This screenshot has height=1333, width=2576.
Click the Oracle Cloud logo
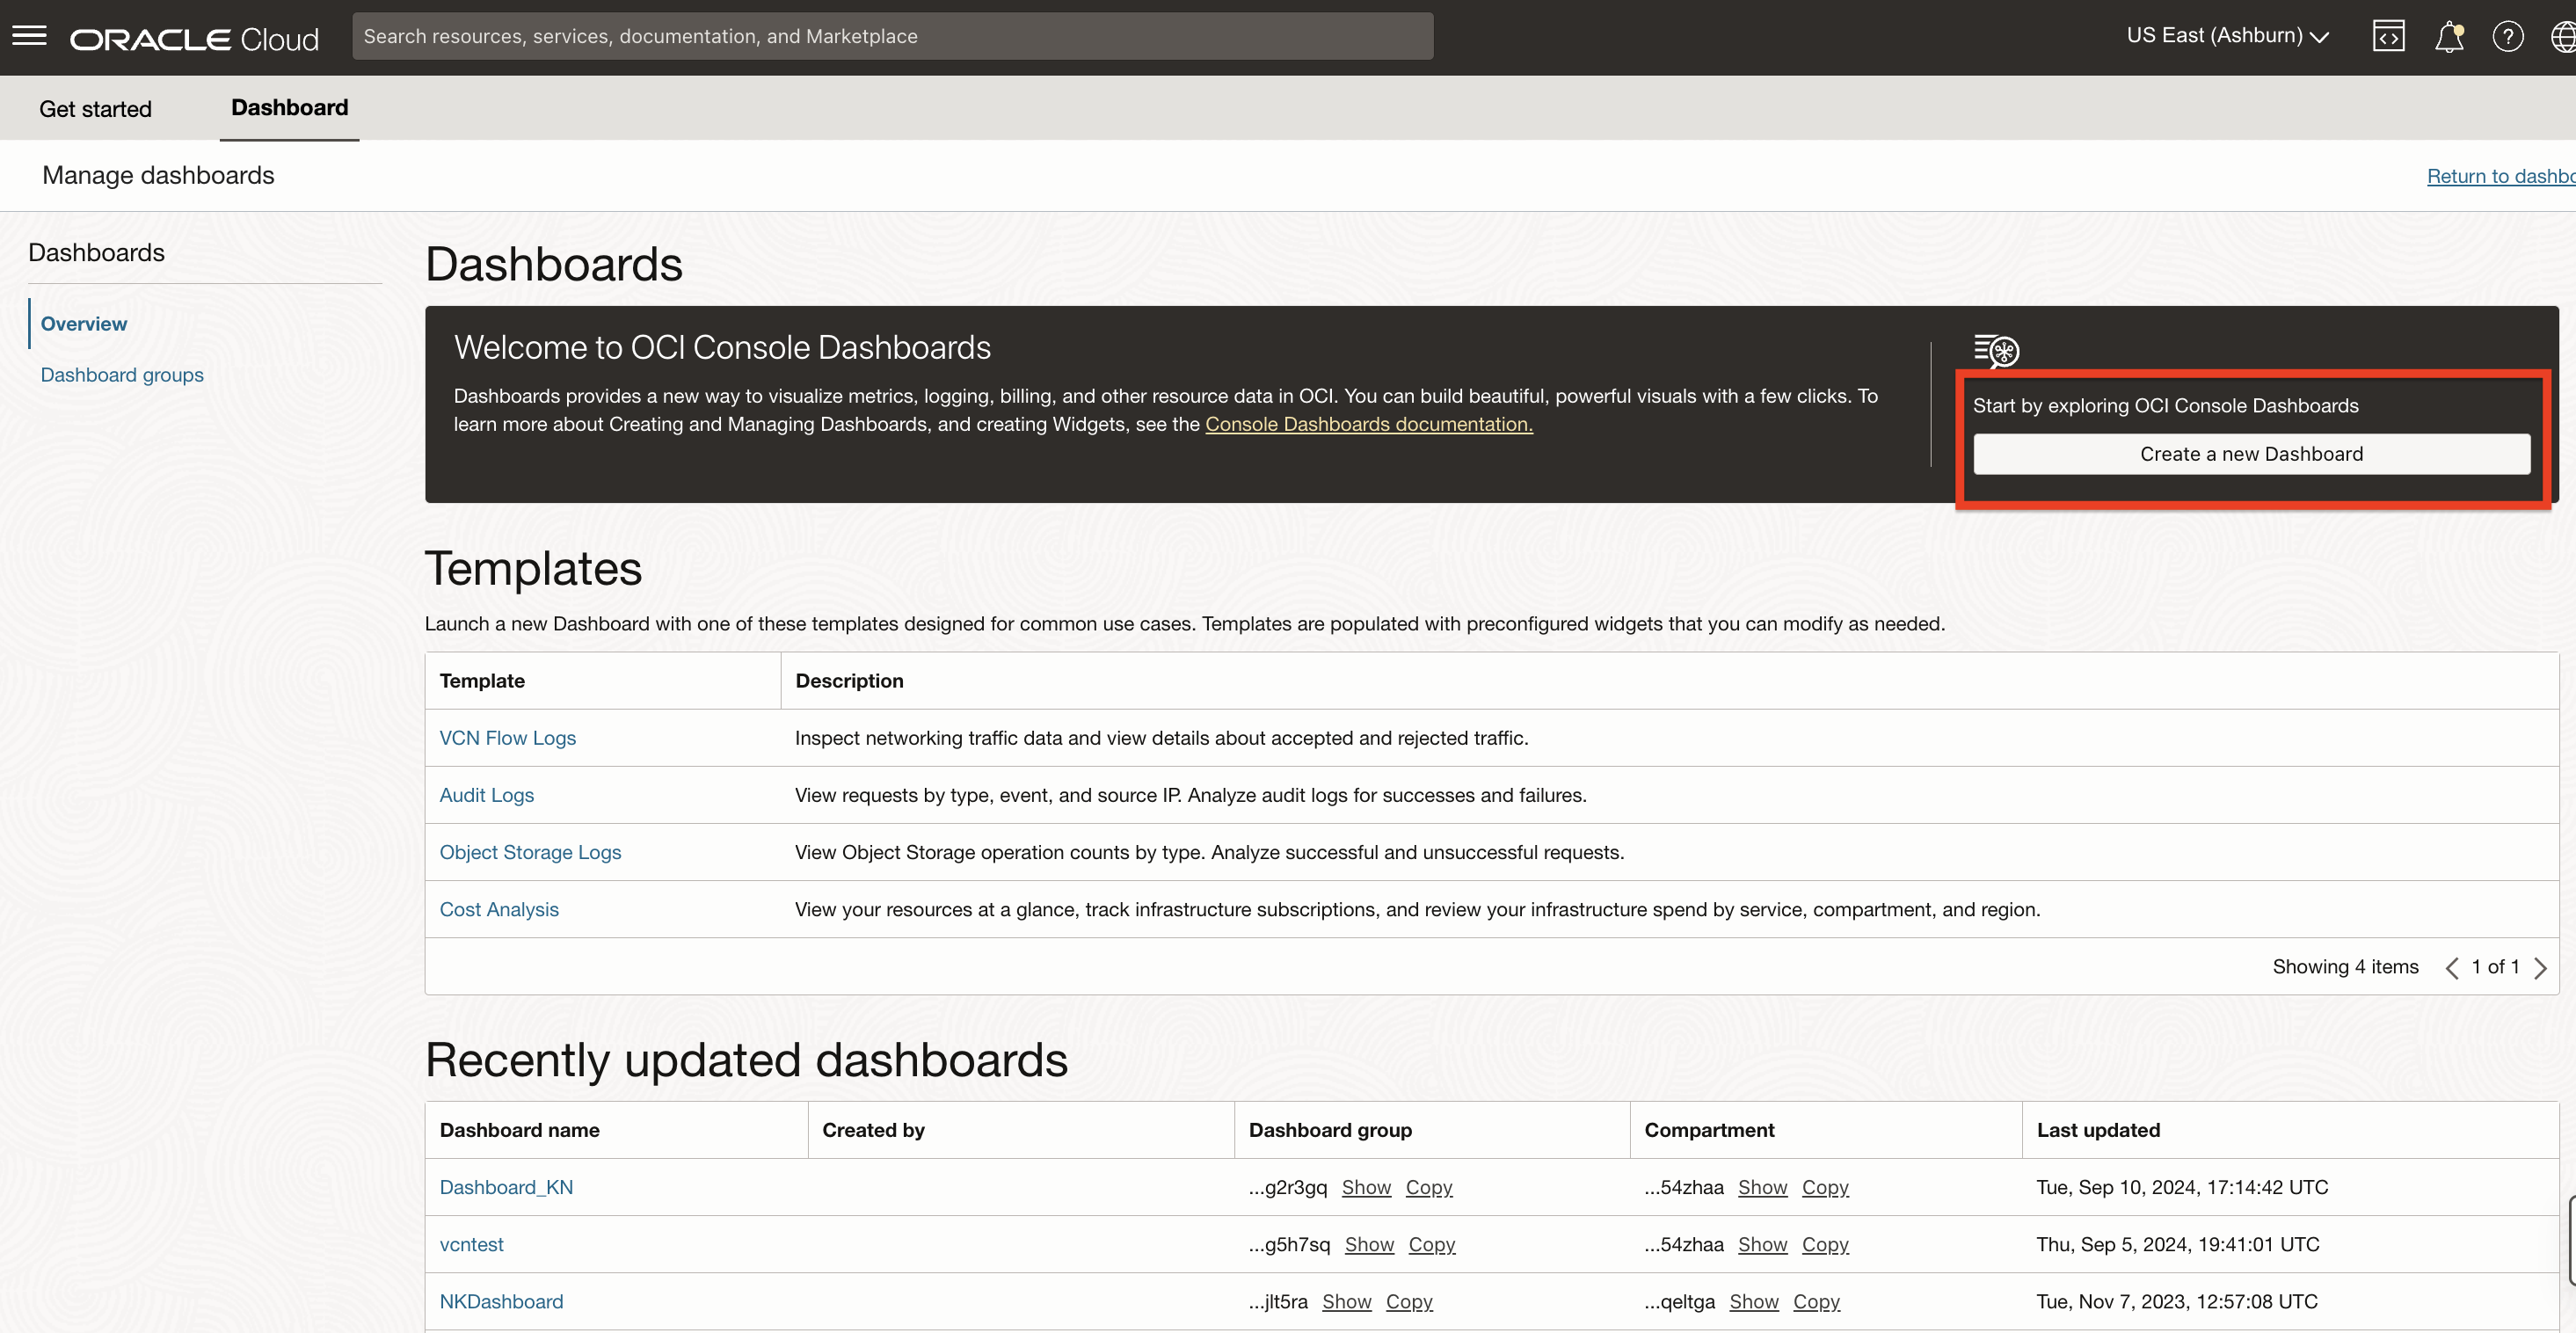(x=193, y=38)
